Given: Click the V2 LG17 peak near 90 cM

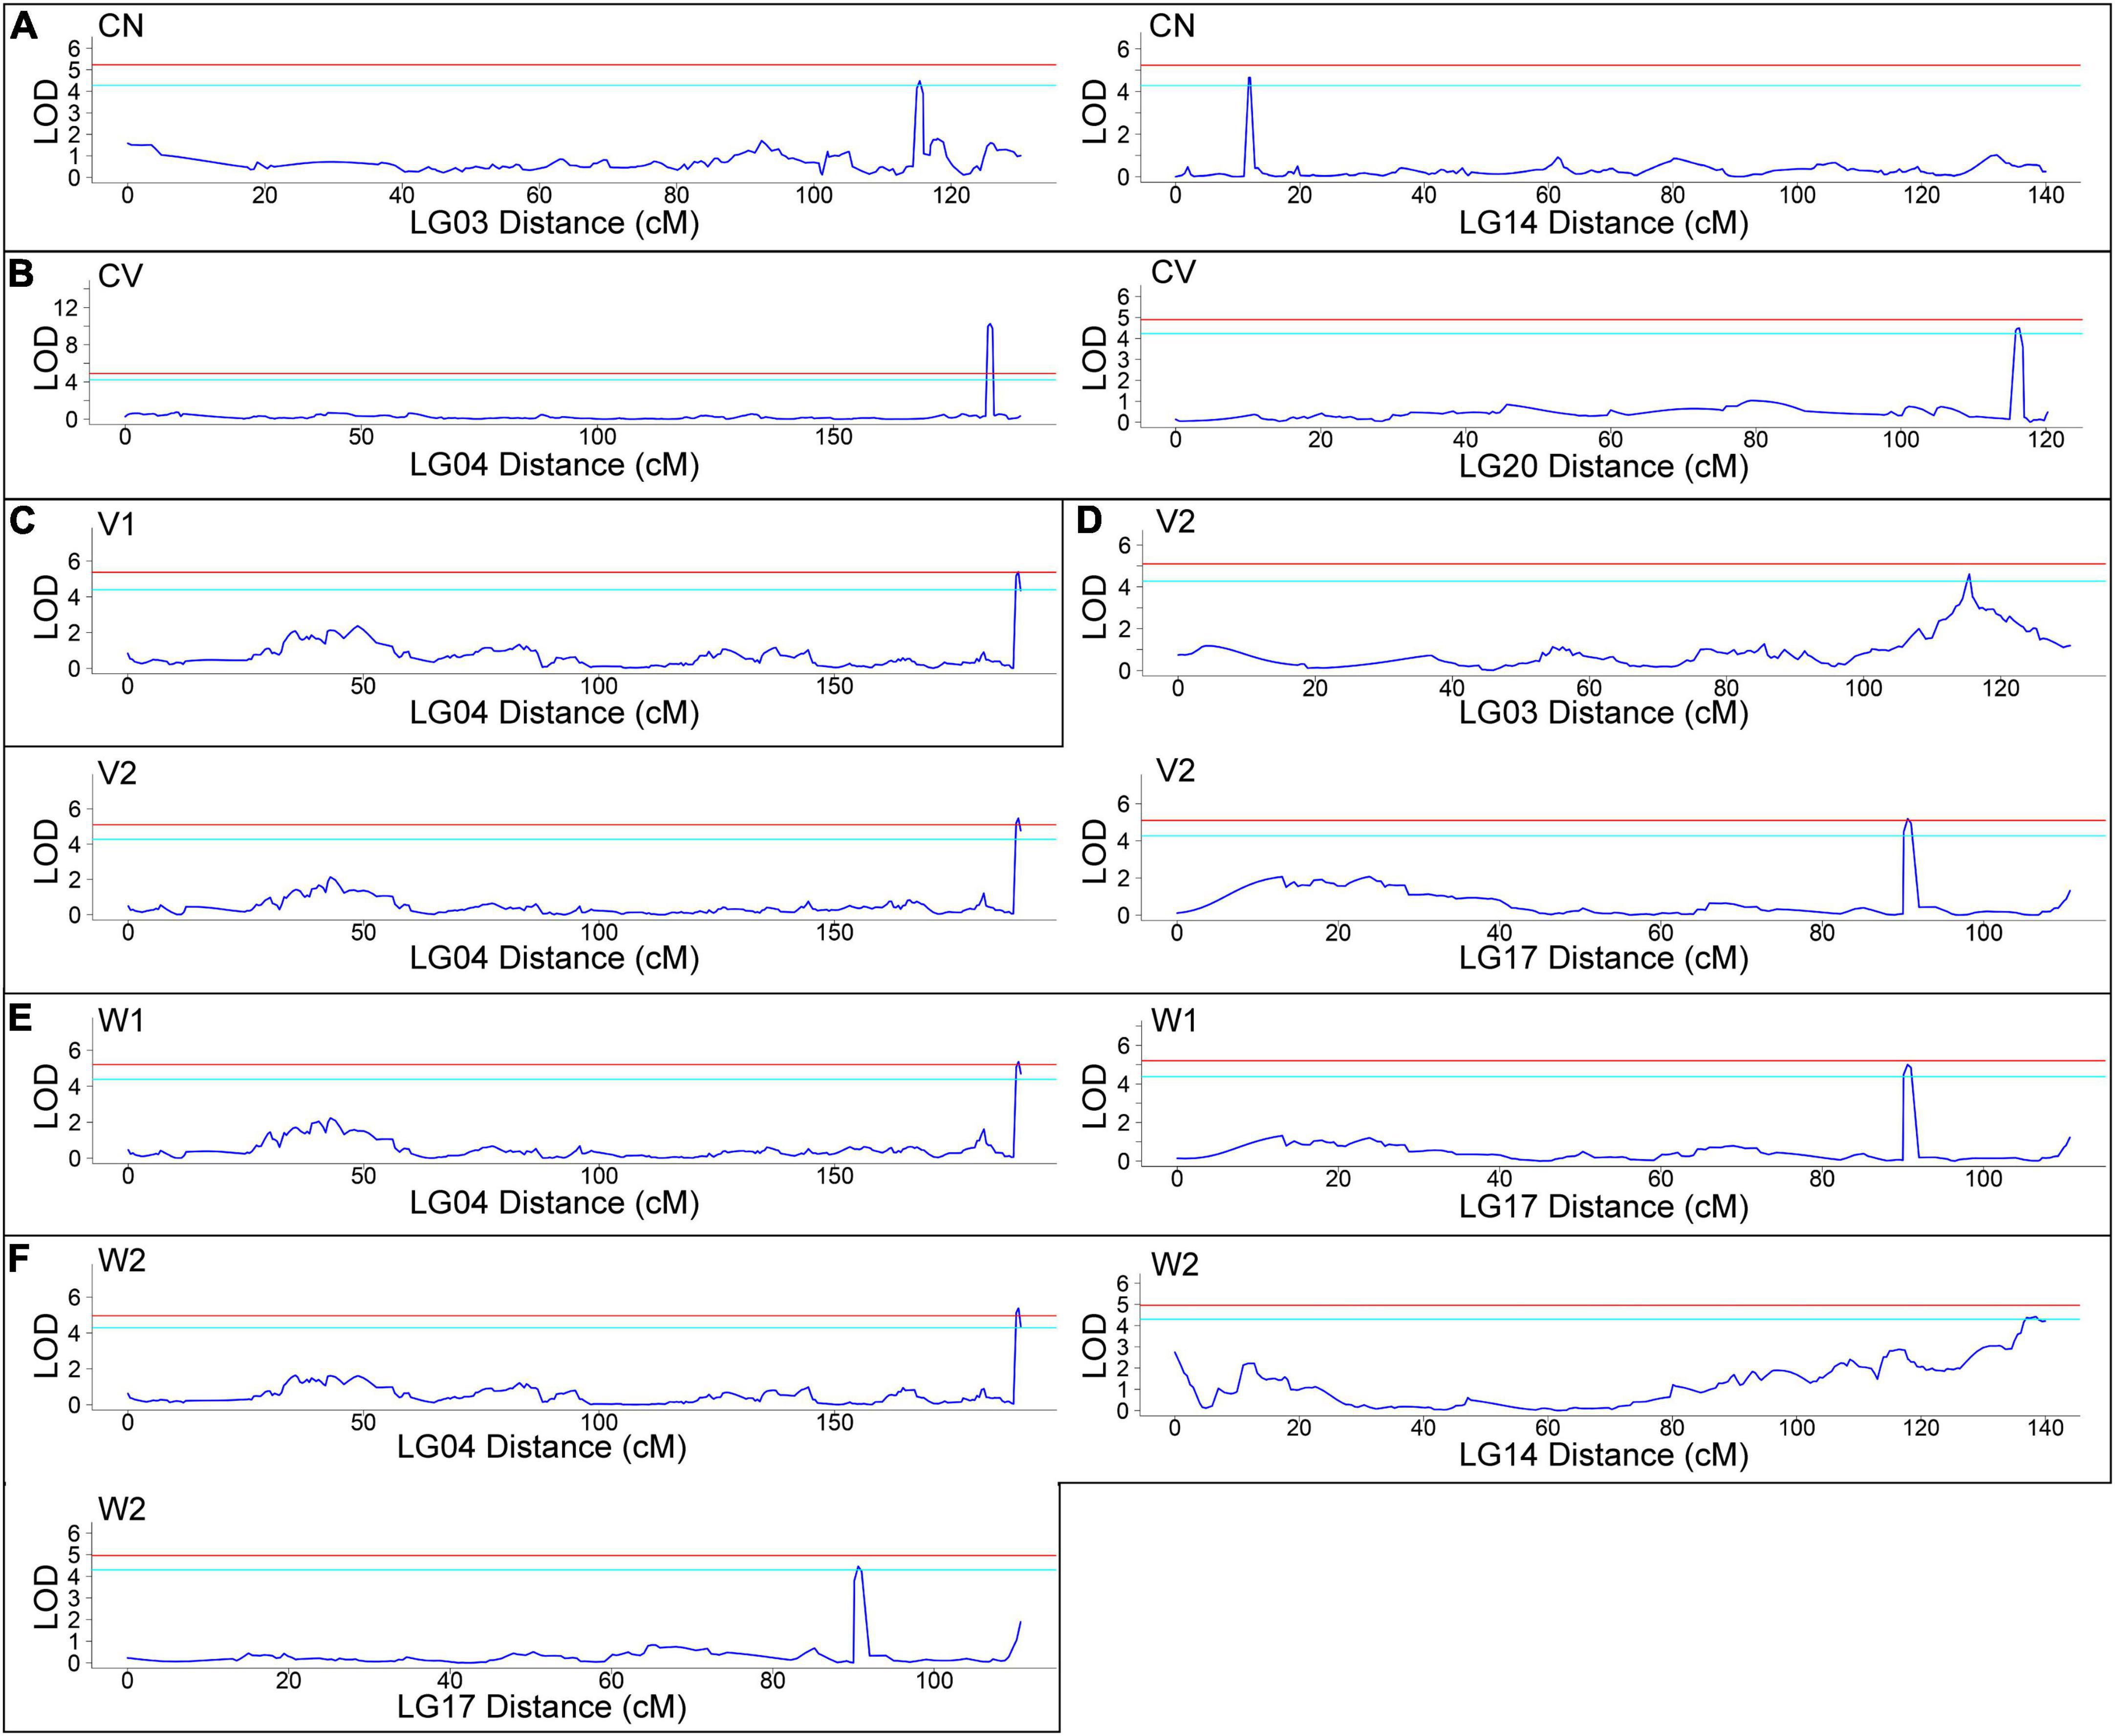Looking at the screenshot, I should coord(1908,821).
